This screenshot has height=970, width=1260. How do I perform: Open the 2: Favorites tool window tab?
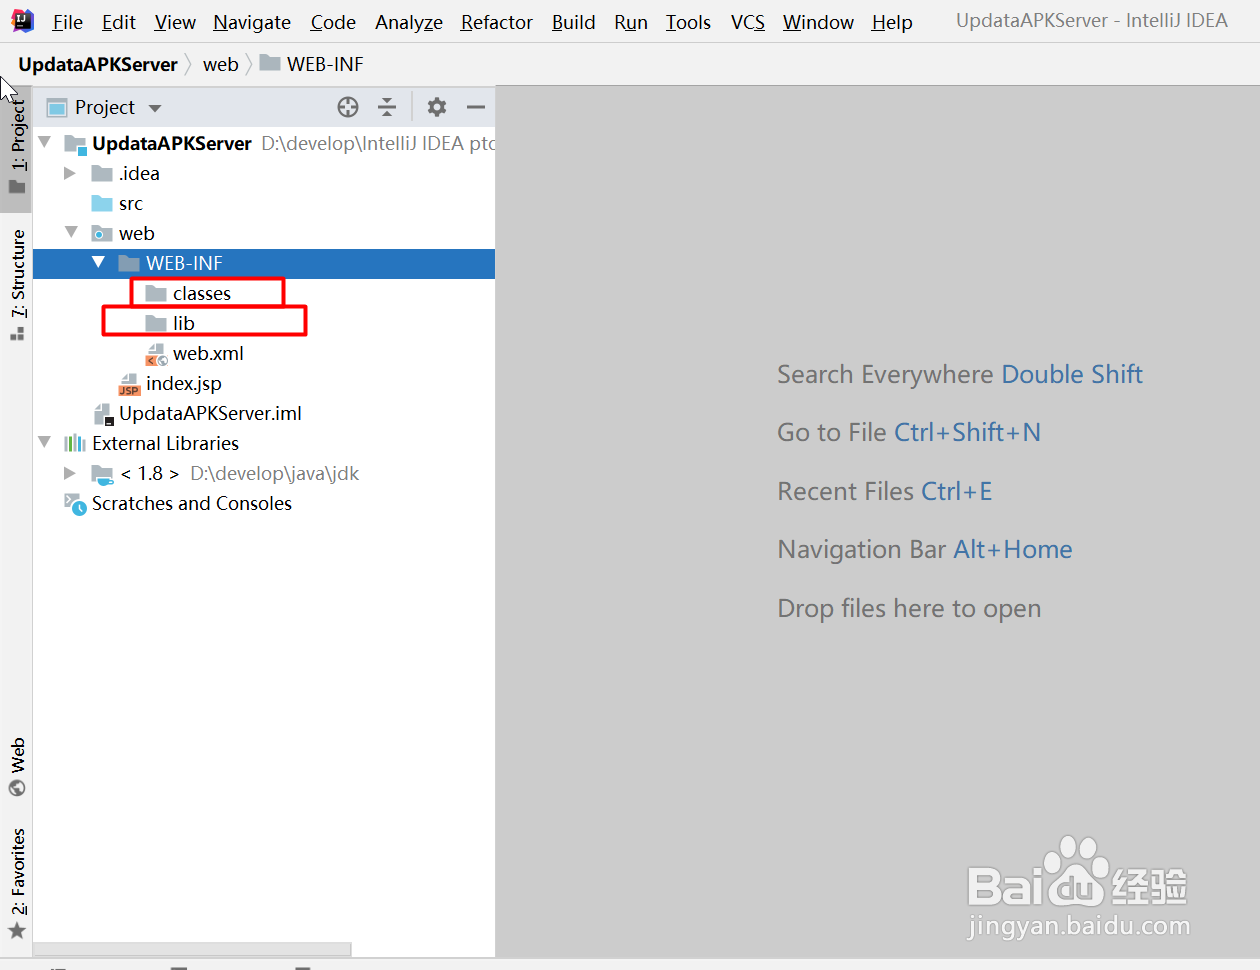pos(17,884)
